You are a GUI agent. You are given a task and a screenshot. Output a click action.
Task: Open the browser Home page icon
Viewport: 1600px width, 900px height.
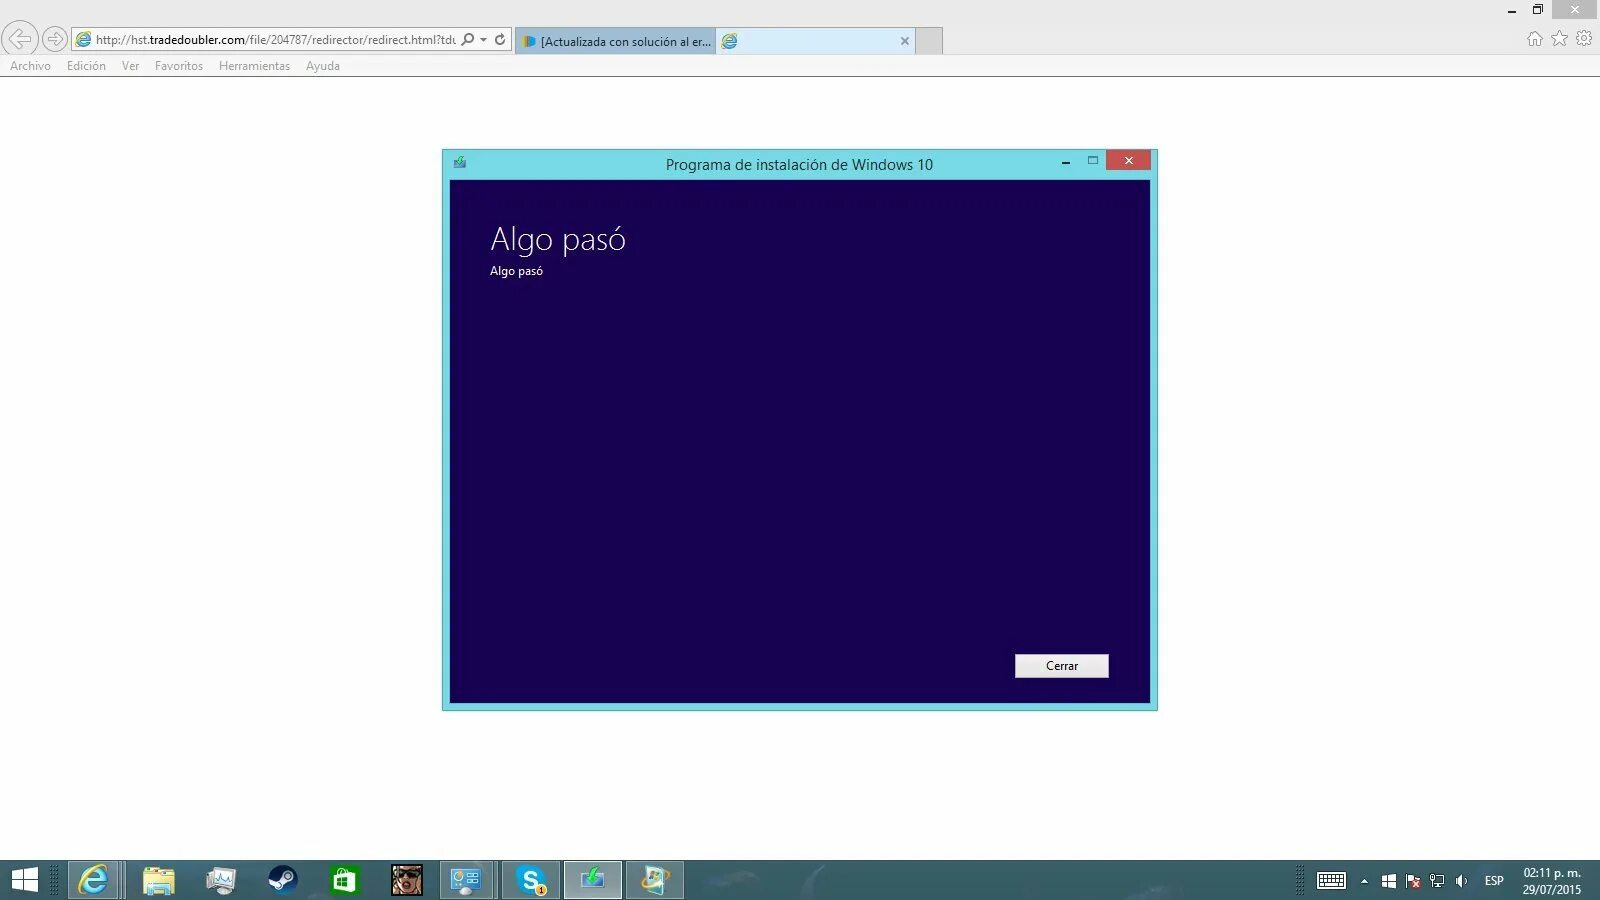coord(1535,39)
